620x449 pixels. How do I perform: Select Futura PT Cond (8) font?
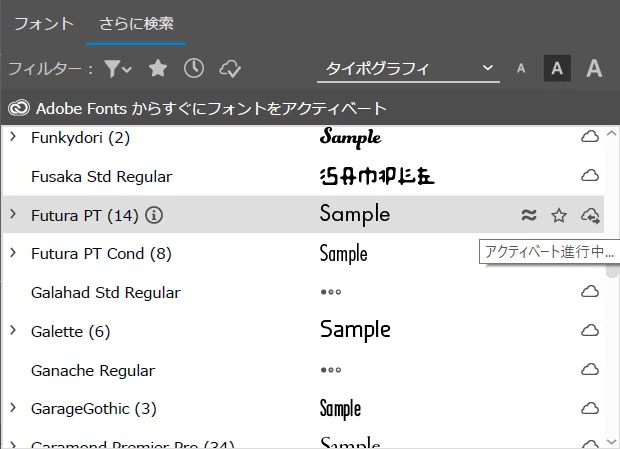coord(101,254)
